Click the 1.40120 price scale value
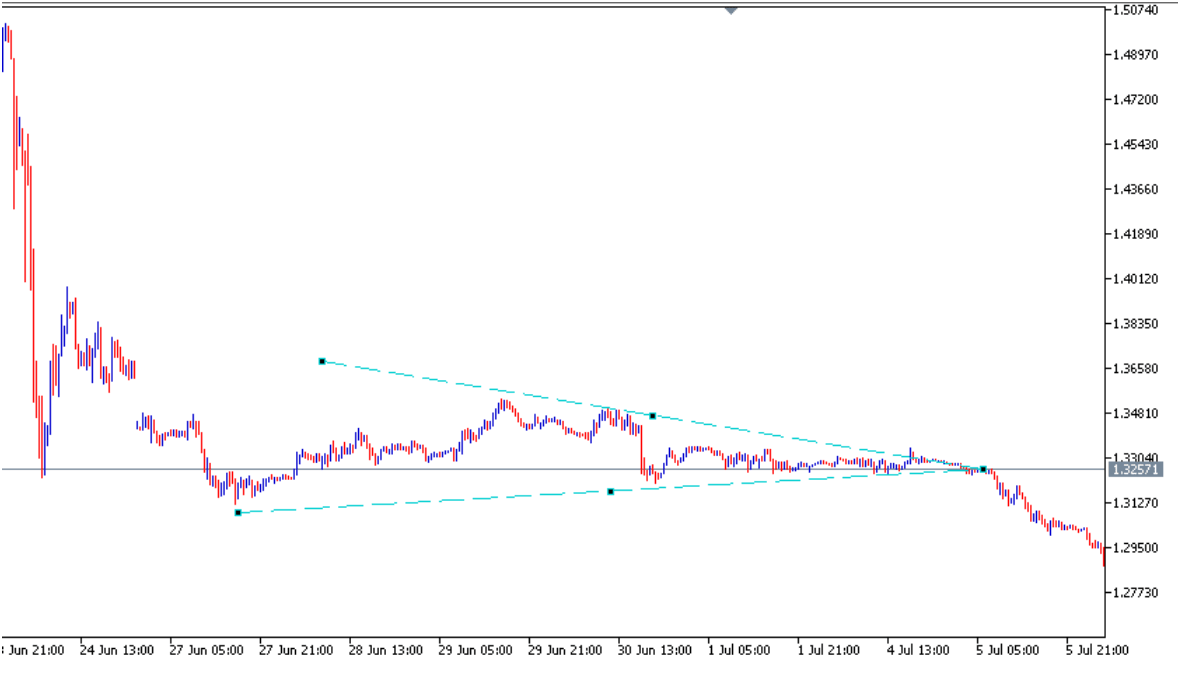This screenshot has width=1178, height=695. [x=1135, y=279]
